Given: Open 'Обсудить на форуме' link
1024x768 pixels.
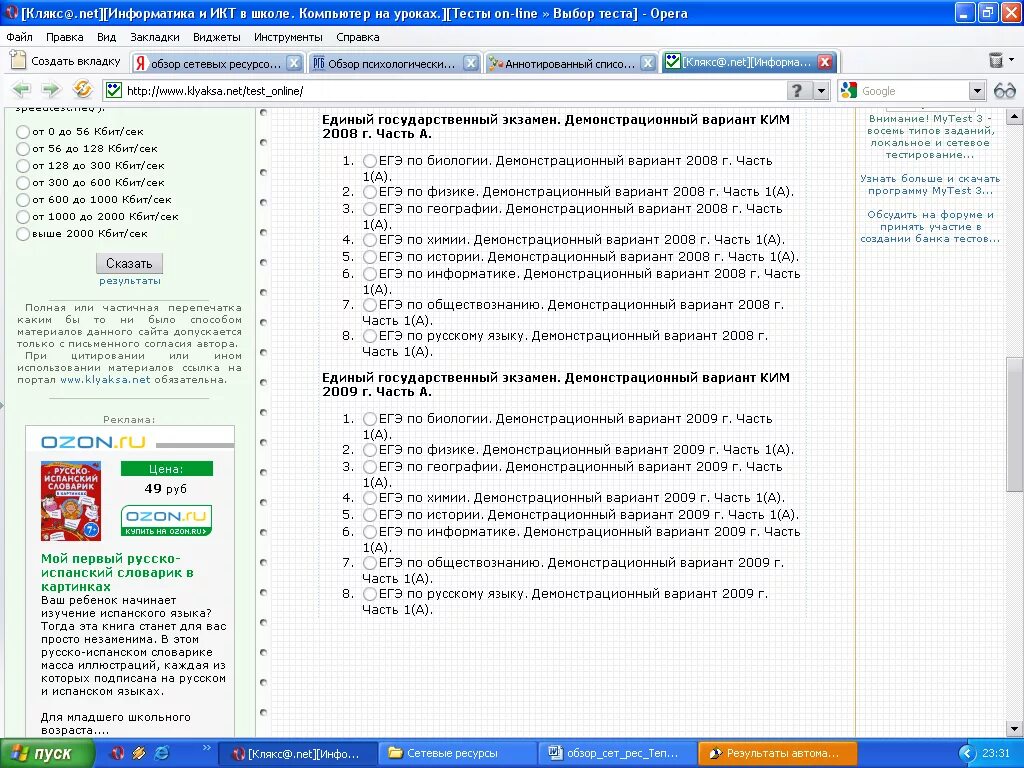Looking at the screenshot, I should 930,227.
